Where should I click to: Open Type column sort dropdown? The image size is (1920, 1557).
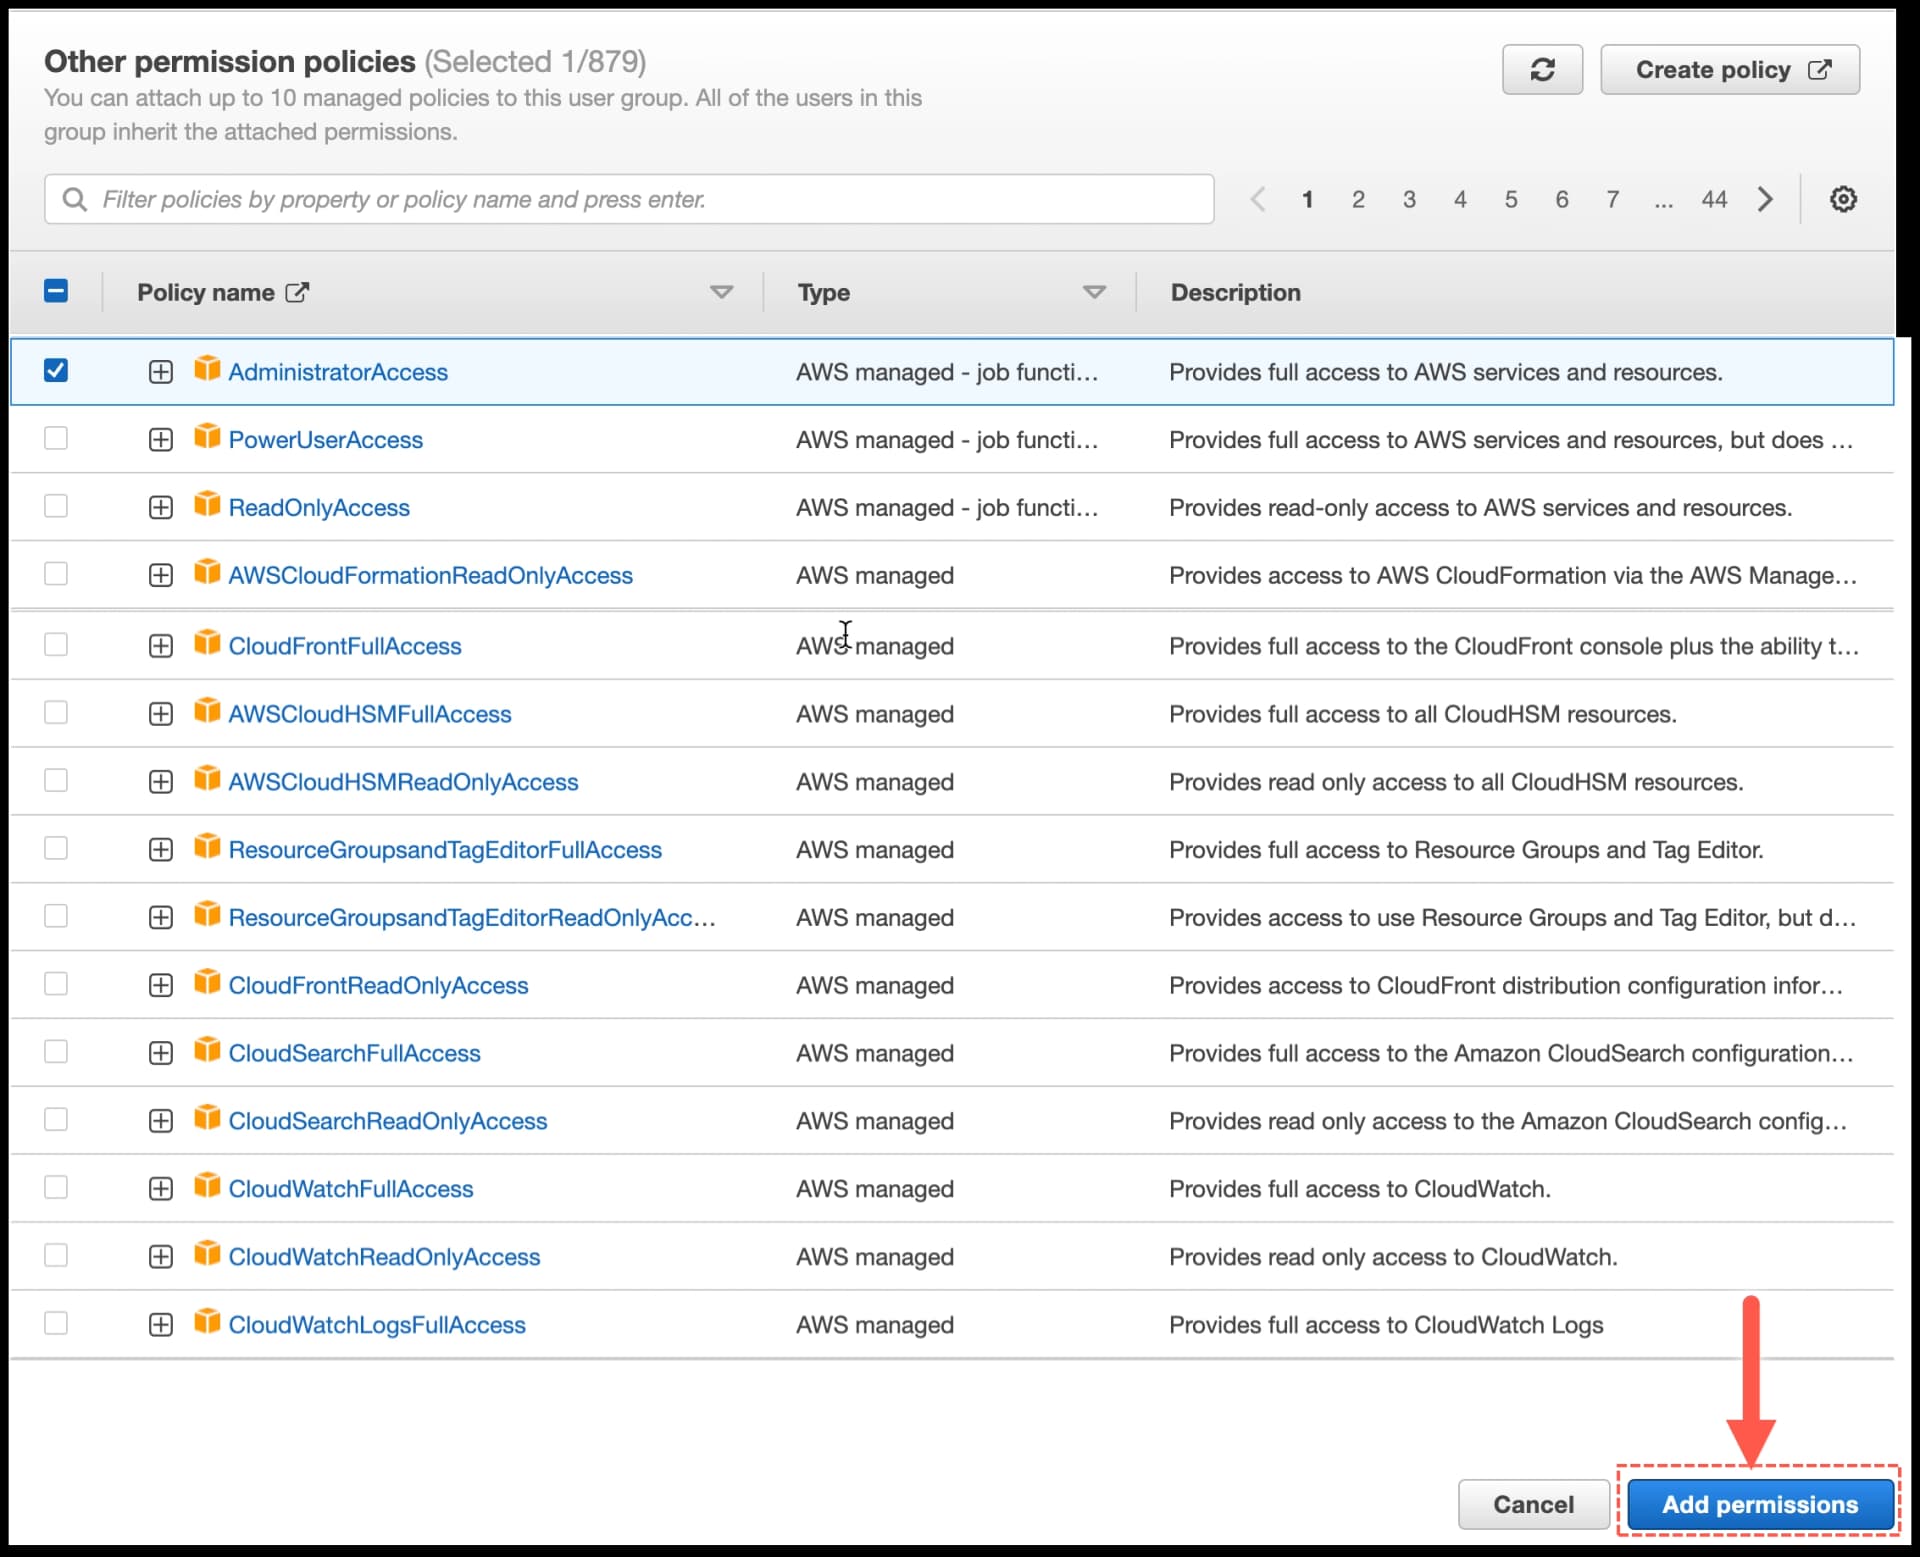click(1094, 292)
